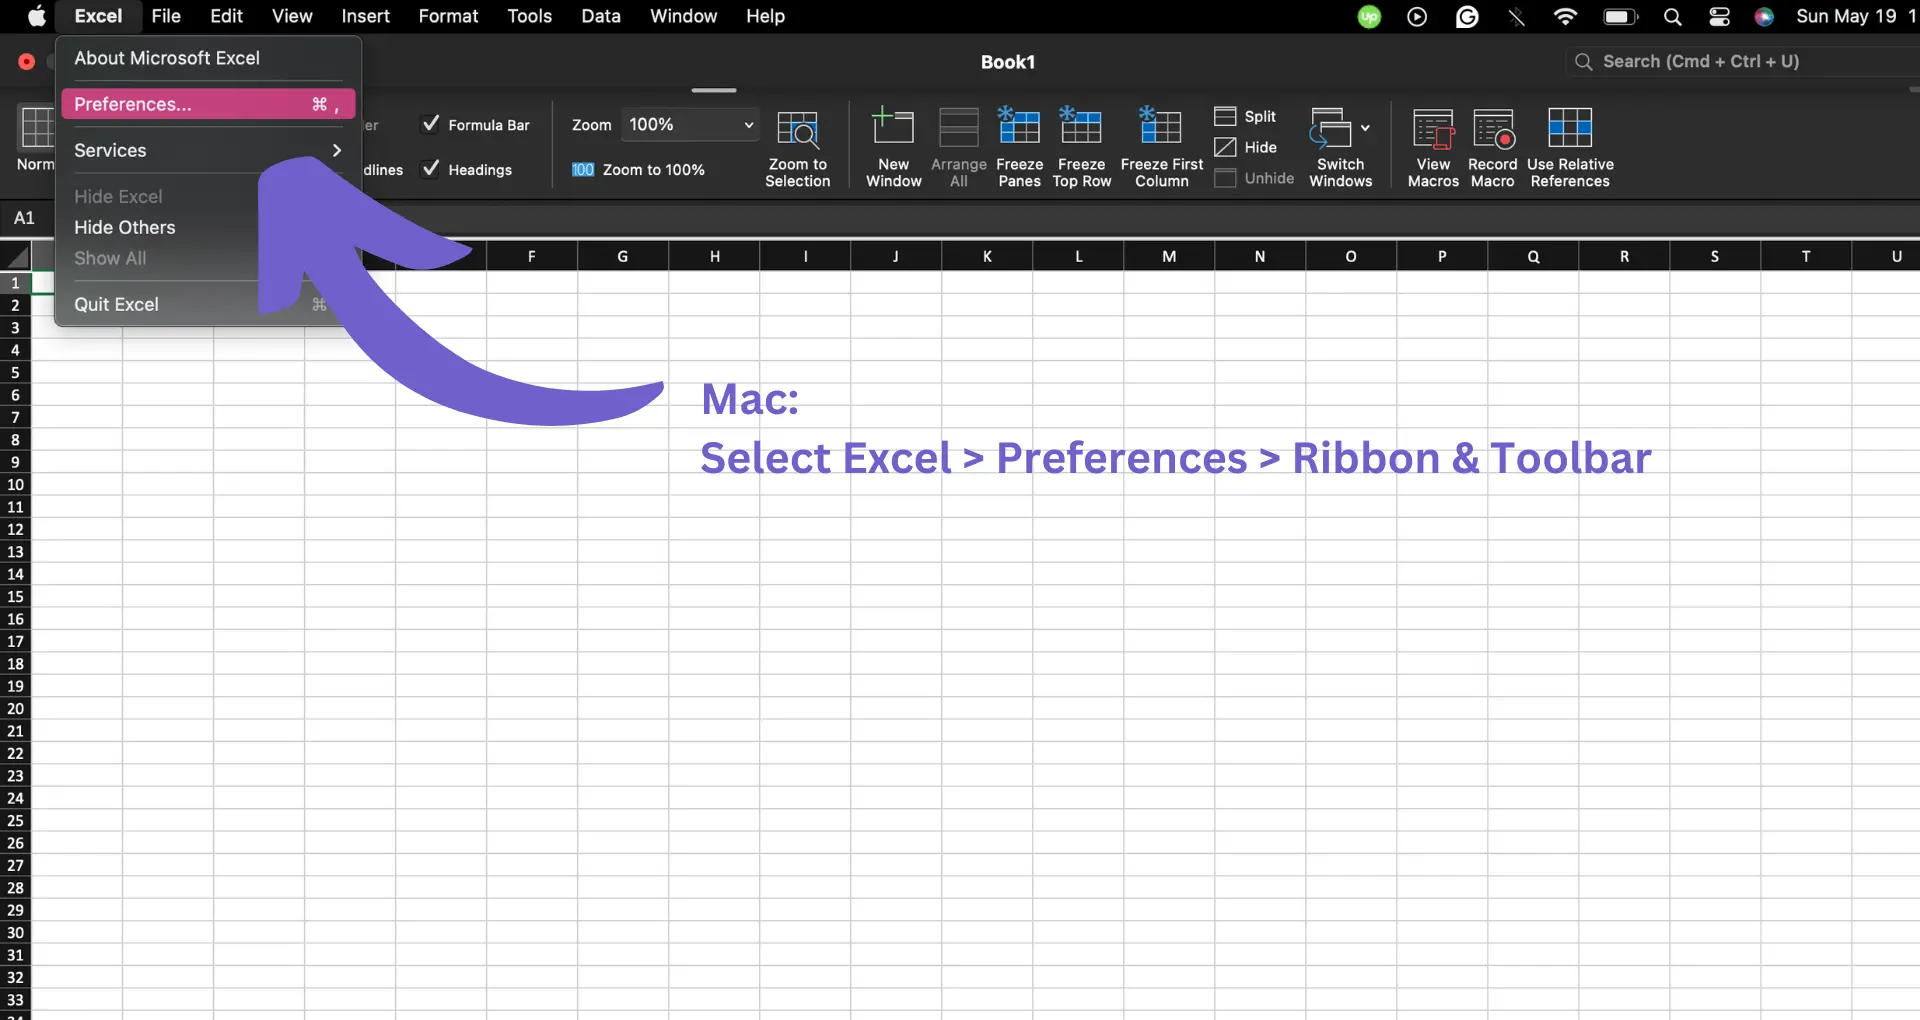
Task: Open Control Center in the menu bar
Action: 1719,16
